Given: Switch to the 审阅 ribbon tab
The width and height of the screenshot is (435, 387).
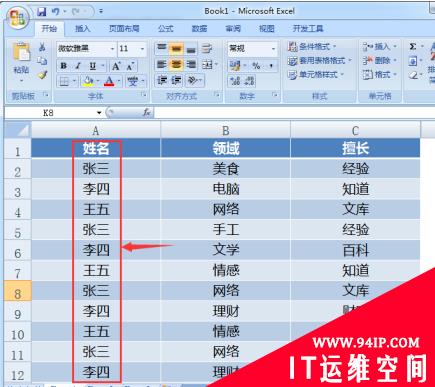Looking at the screenshot, I should pyautogui.click(x=233, y=29).
